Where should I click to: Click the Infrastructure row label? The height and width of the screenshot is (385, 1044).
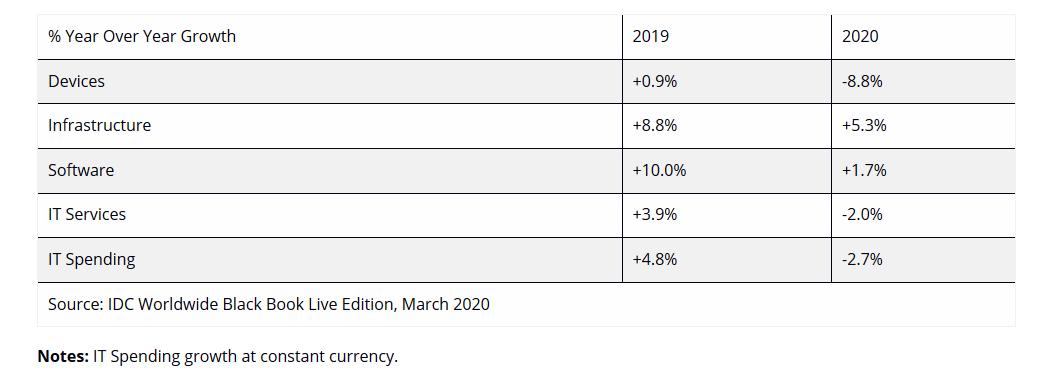pos(99,125)
